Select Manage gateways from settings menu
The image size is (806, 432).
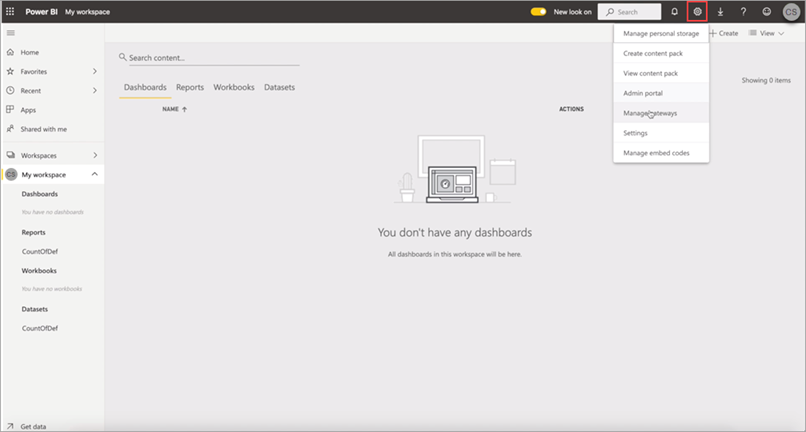pos(650,113)
